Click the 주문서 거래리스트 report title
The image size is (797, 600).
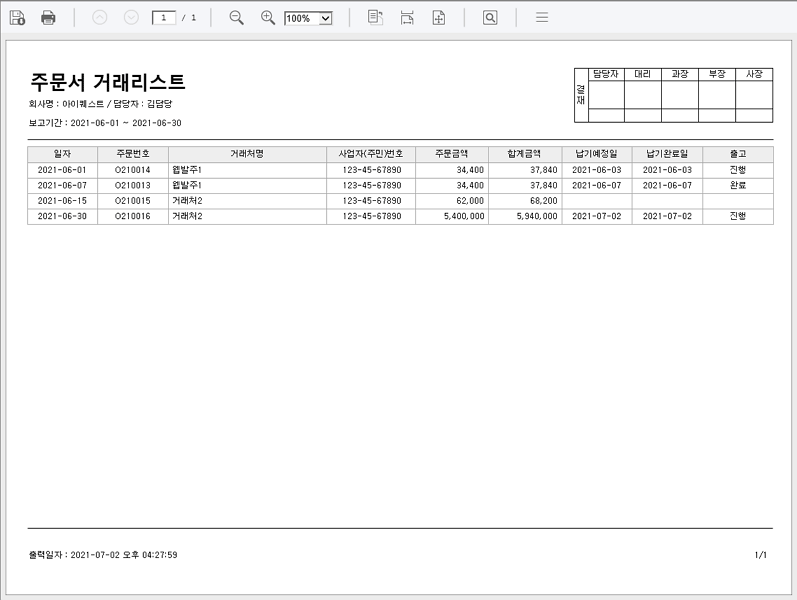107,82
